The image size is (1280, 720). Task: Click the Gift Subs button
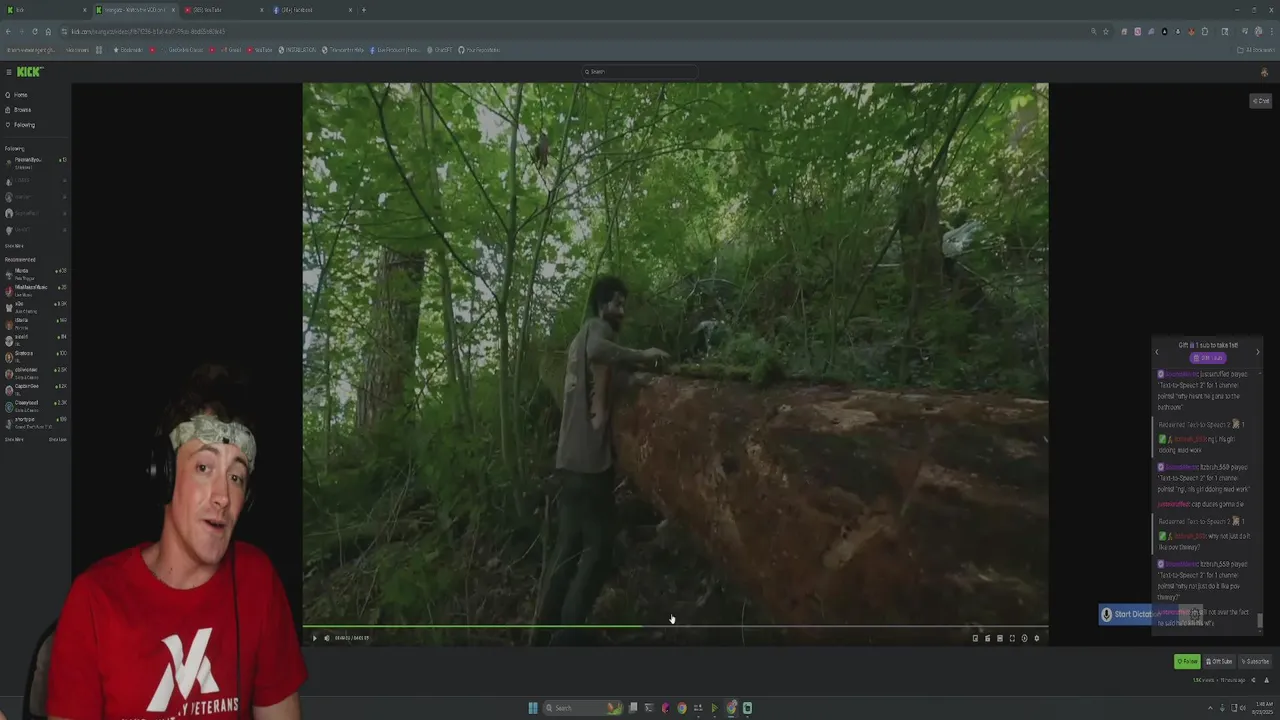click(1219, 661)
